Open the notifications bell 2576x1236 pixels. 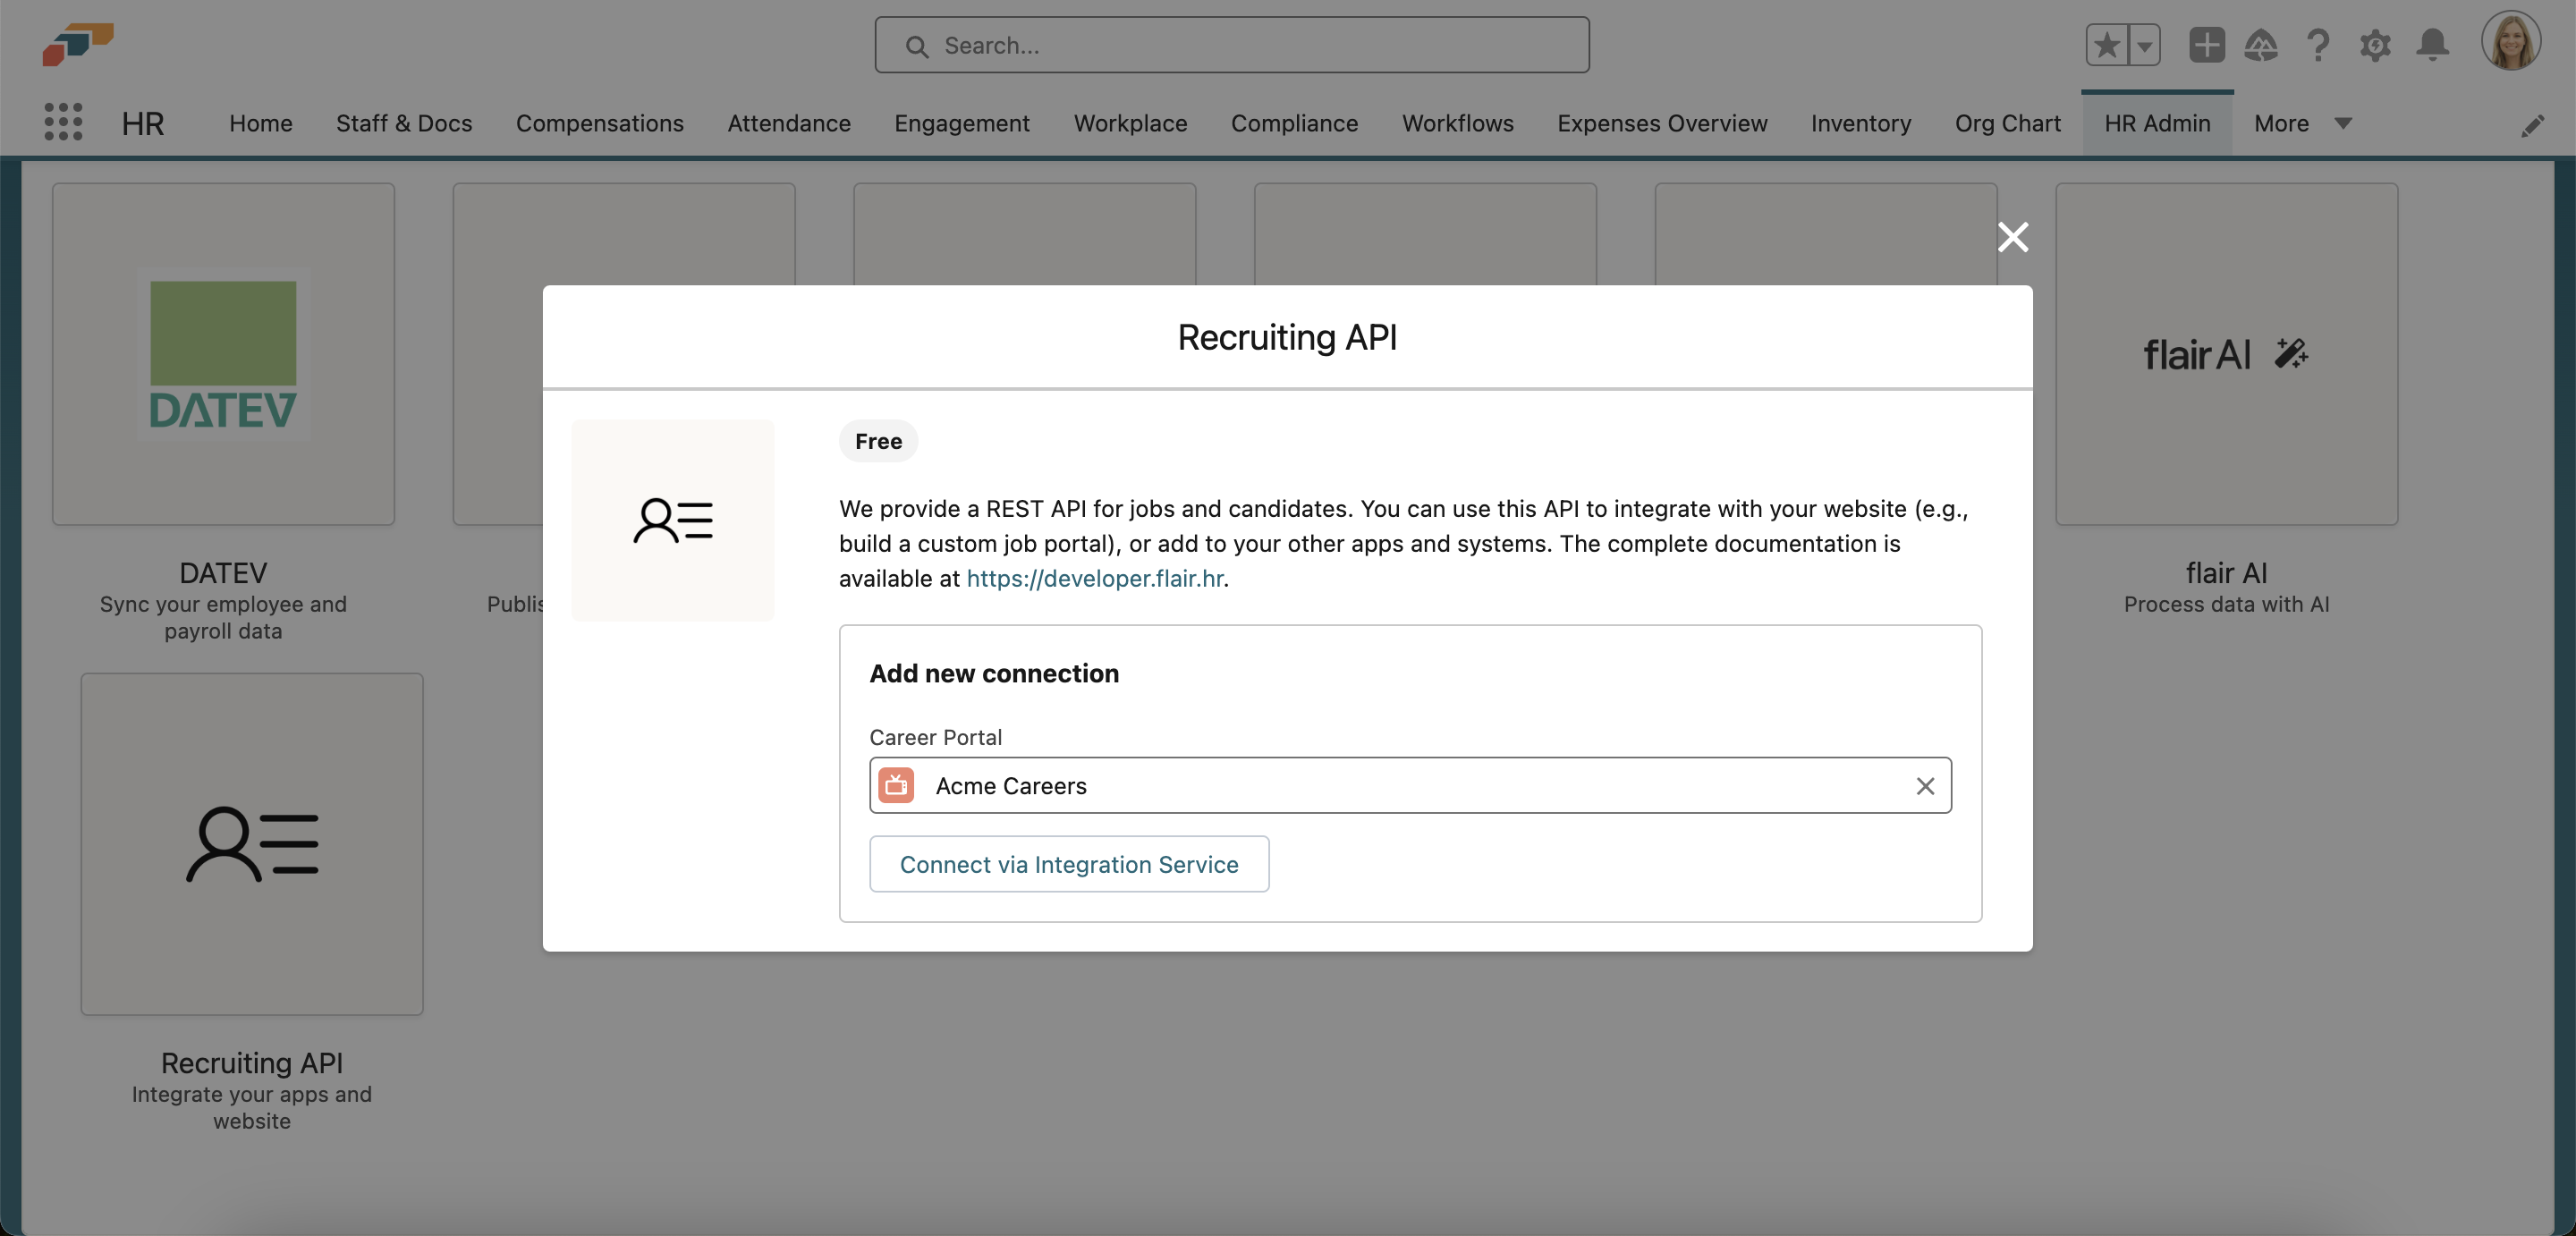pyautogui.click(x=2432, y=45)
